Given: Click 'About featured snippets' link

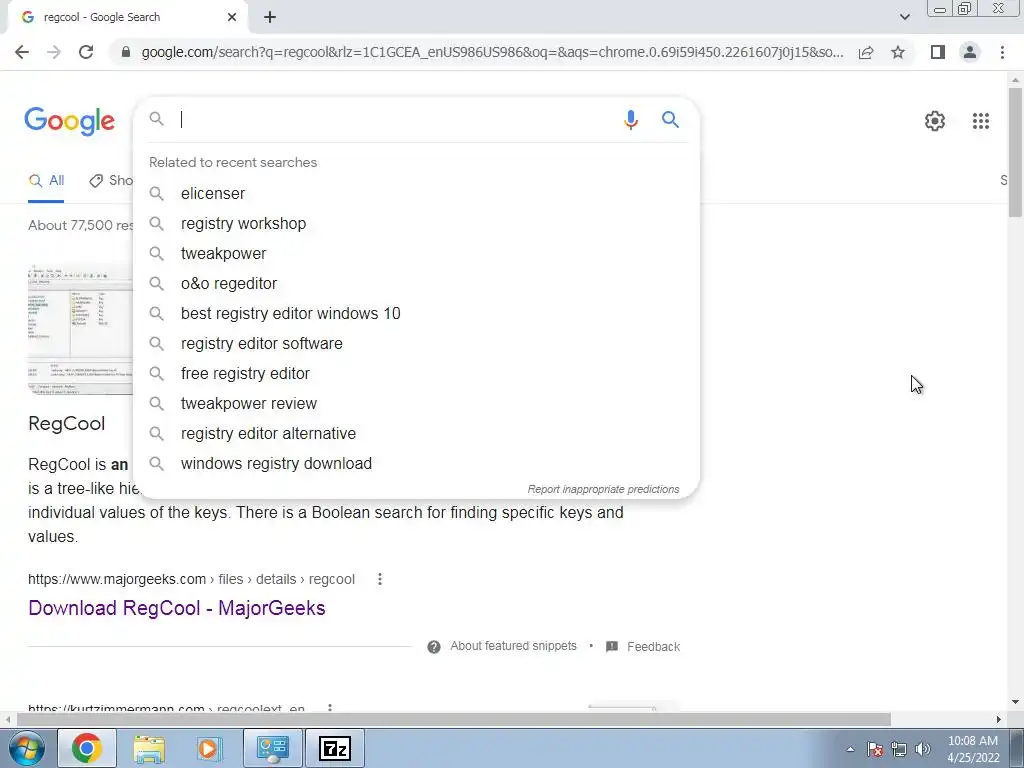Looking at the screenshot, I should coord(513,646).
